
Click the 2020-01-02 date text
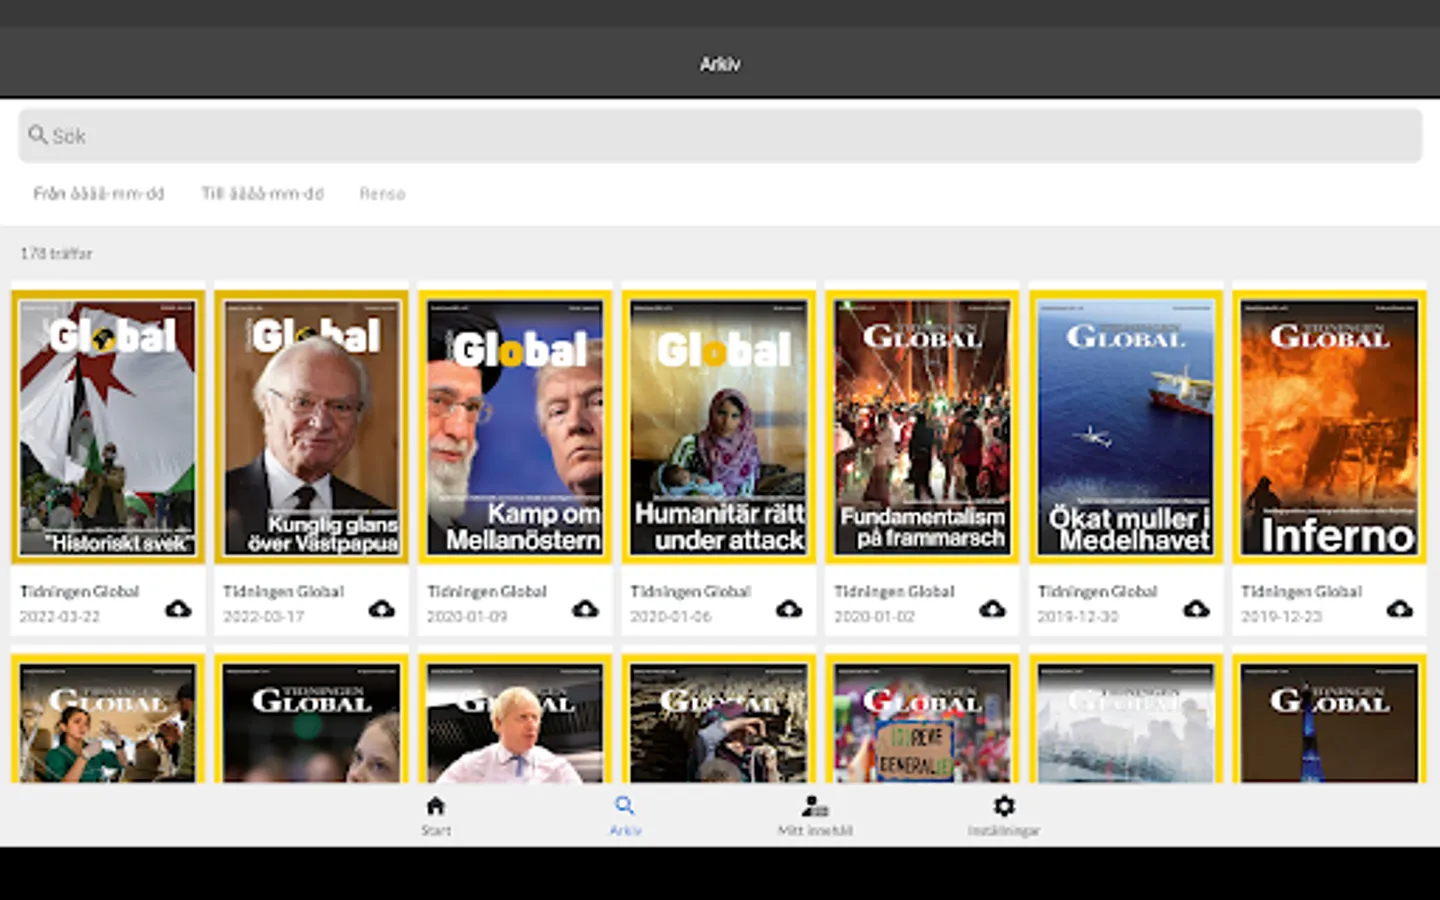[874, 616]
